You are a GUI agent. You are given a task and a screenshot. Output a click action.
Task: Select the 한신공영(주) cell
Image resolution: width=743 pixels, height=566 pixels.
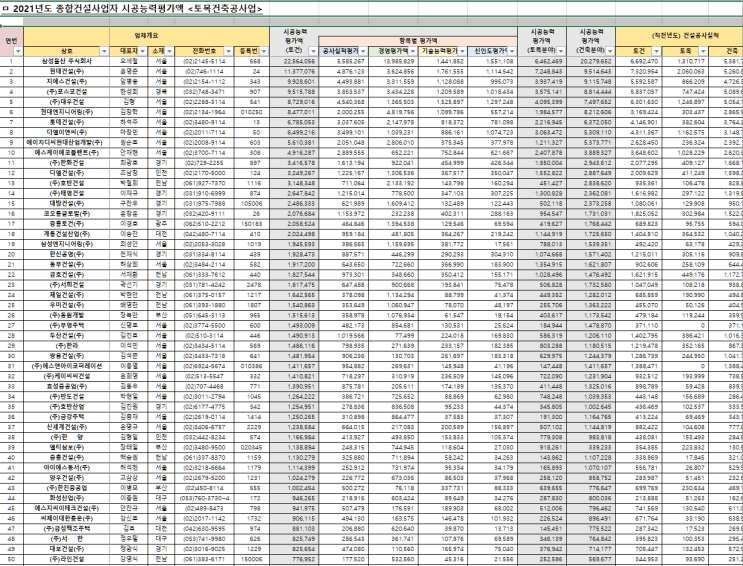(66, 254)
